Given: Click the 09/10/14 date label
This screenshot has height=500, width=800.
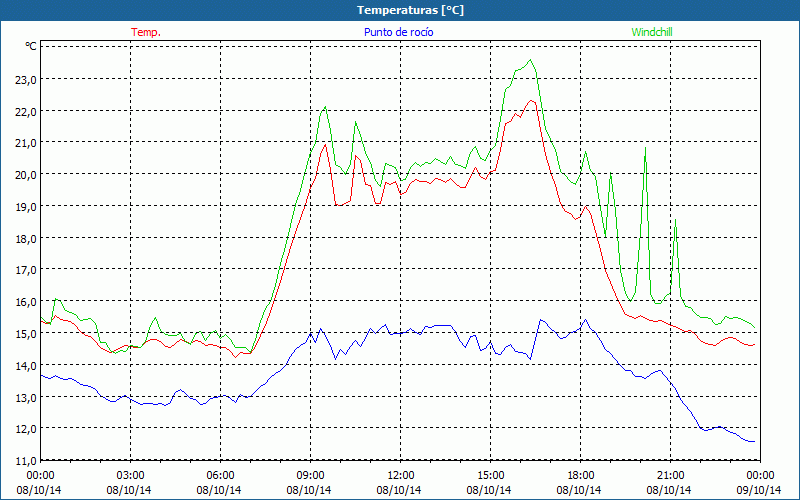Looking at the screenshot, I should click(759, 490).
